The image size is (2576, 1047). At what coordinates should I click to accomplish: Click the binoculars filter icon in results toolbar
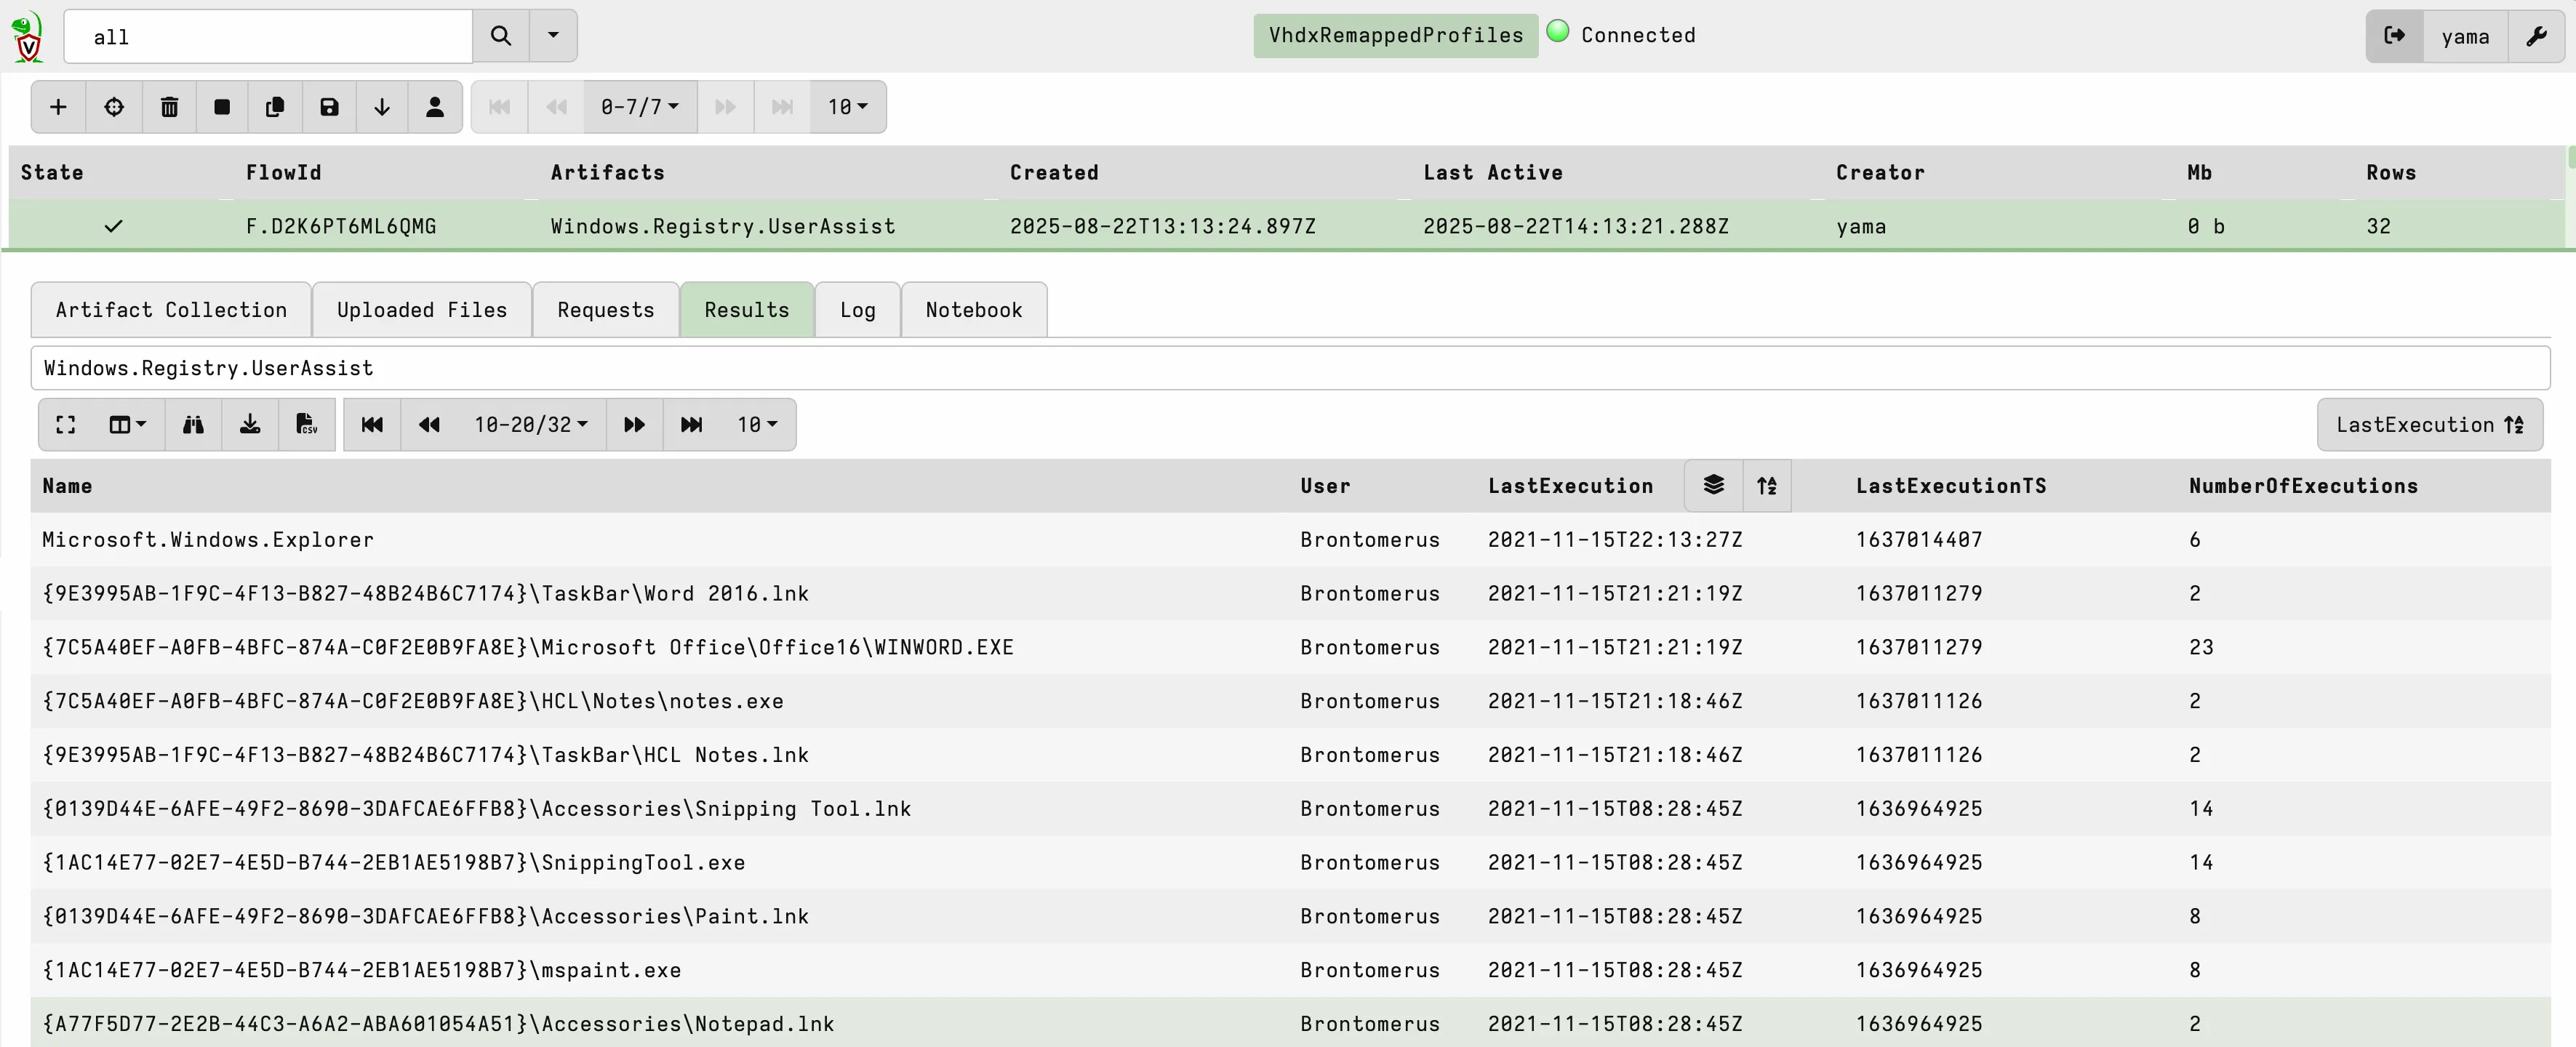click(x=193, y=425)
